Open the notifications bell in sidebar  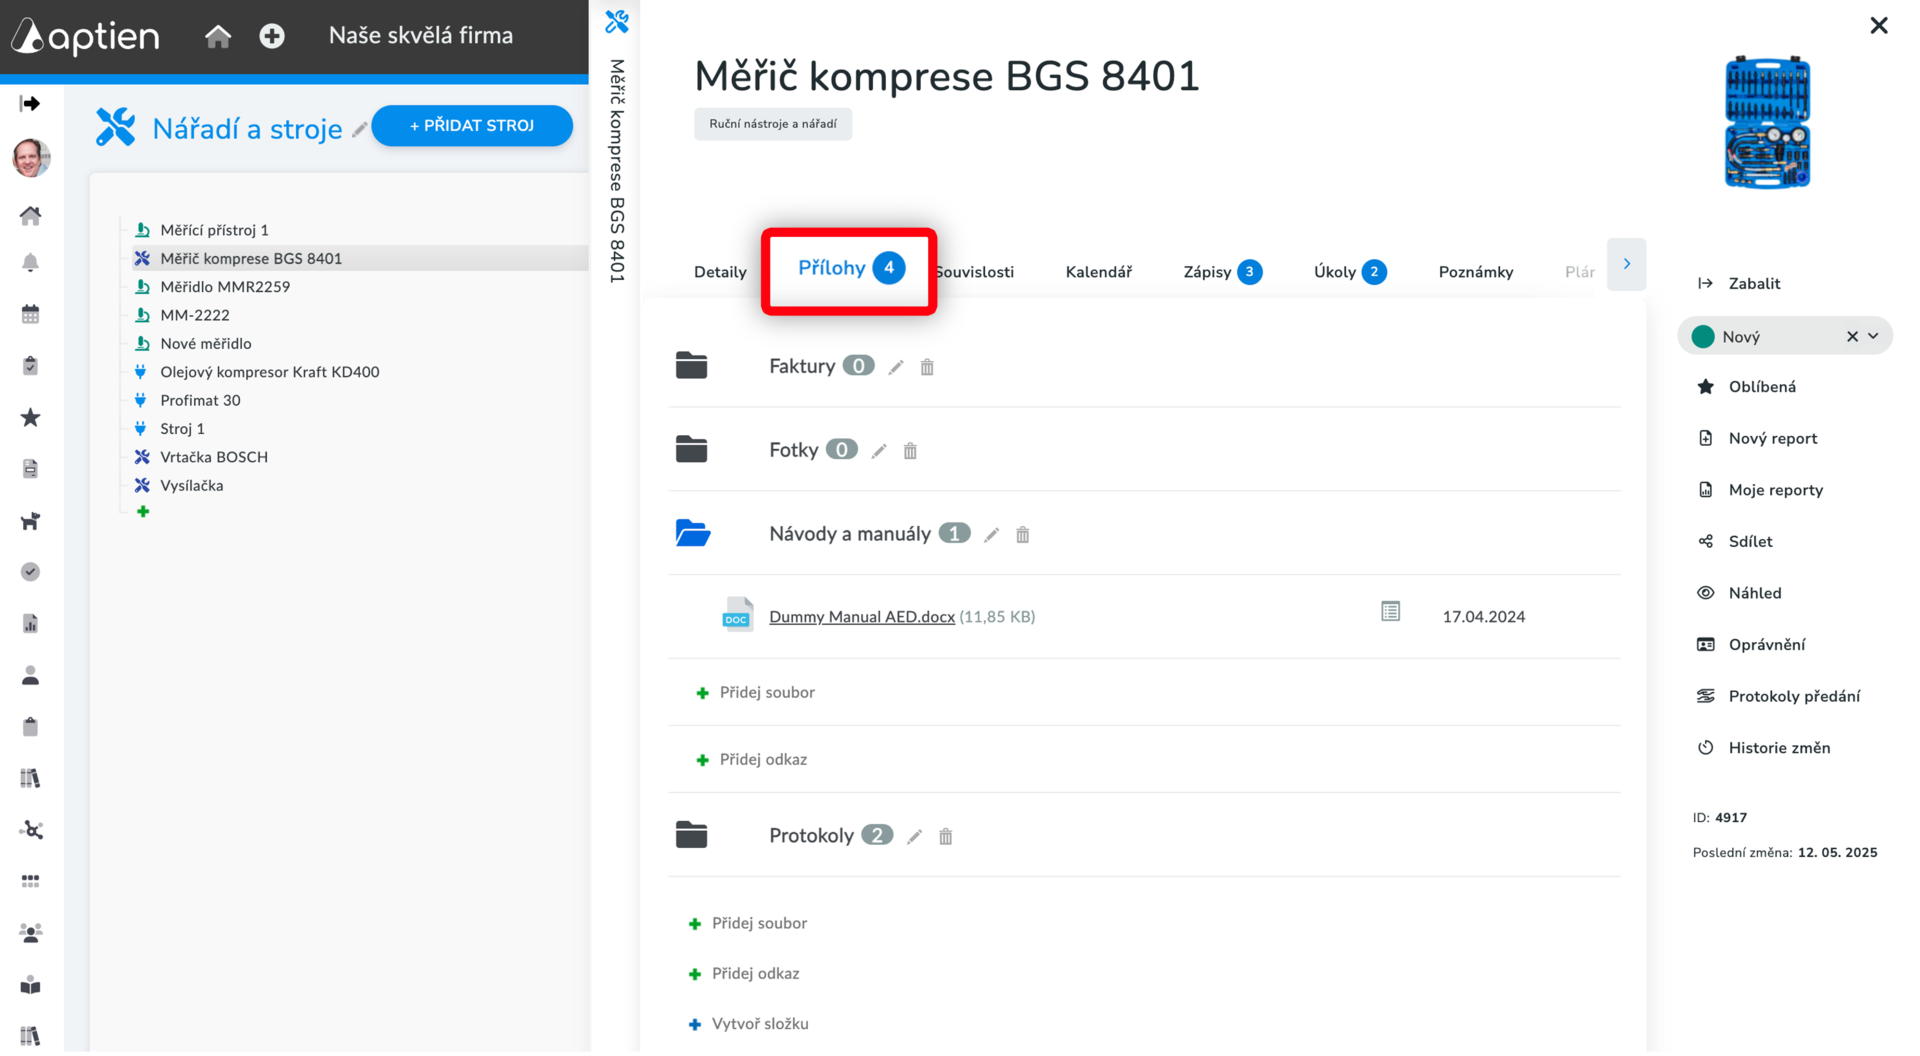(x=31, y=263)
